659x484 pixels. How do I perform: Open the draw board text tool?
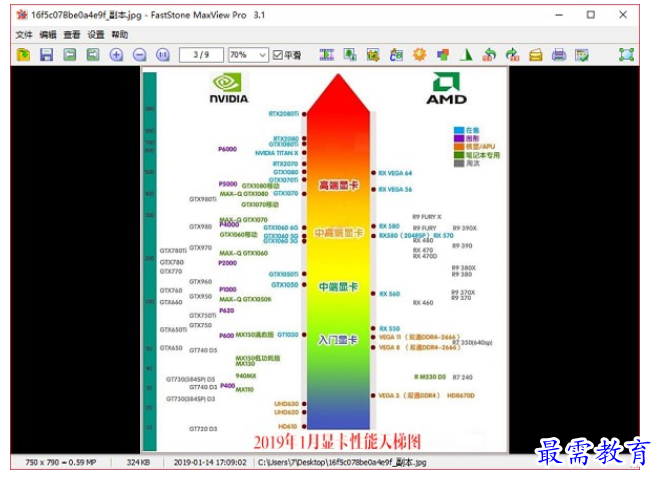click(x=396, y=55)
